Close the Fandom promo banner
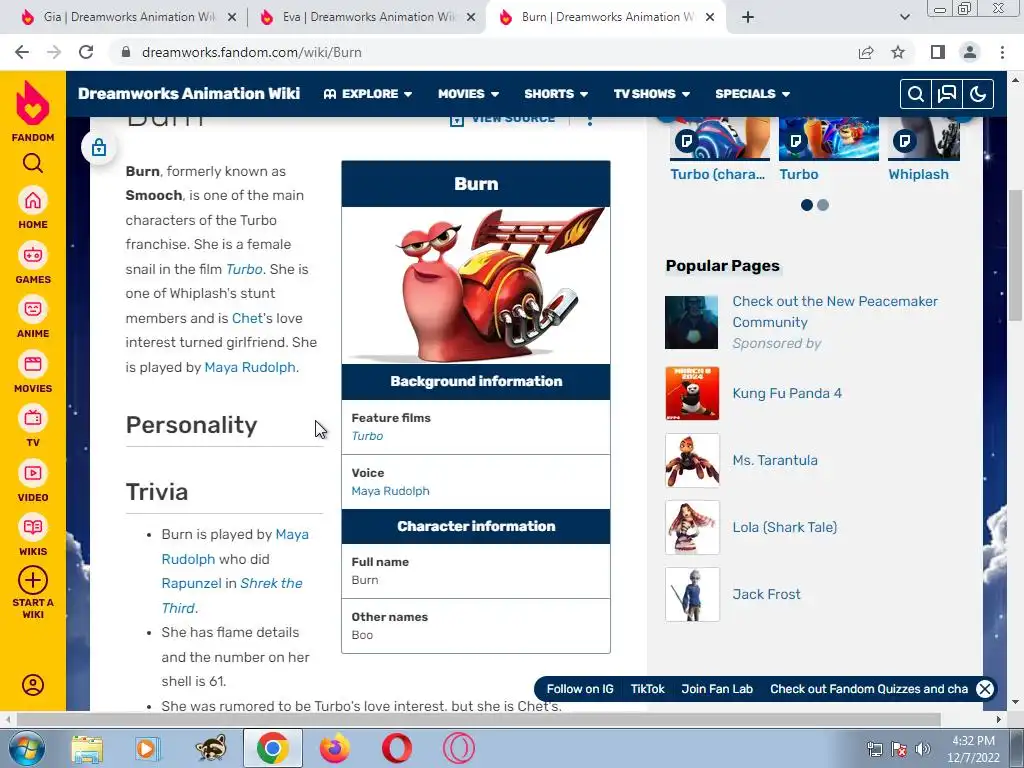This screenshot has width=1024, height=768. (985, 689)
